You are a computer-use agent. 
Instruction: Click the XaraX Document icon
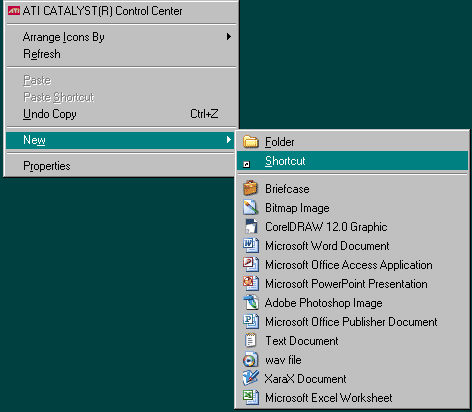click(x=251, y=378)
